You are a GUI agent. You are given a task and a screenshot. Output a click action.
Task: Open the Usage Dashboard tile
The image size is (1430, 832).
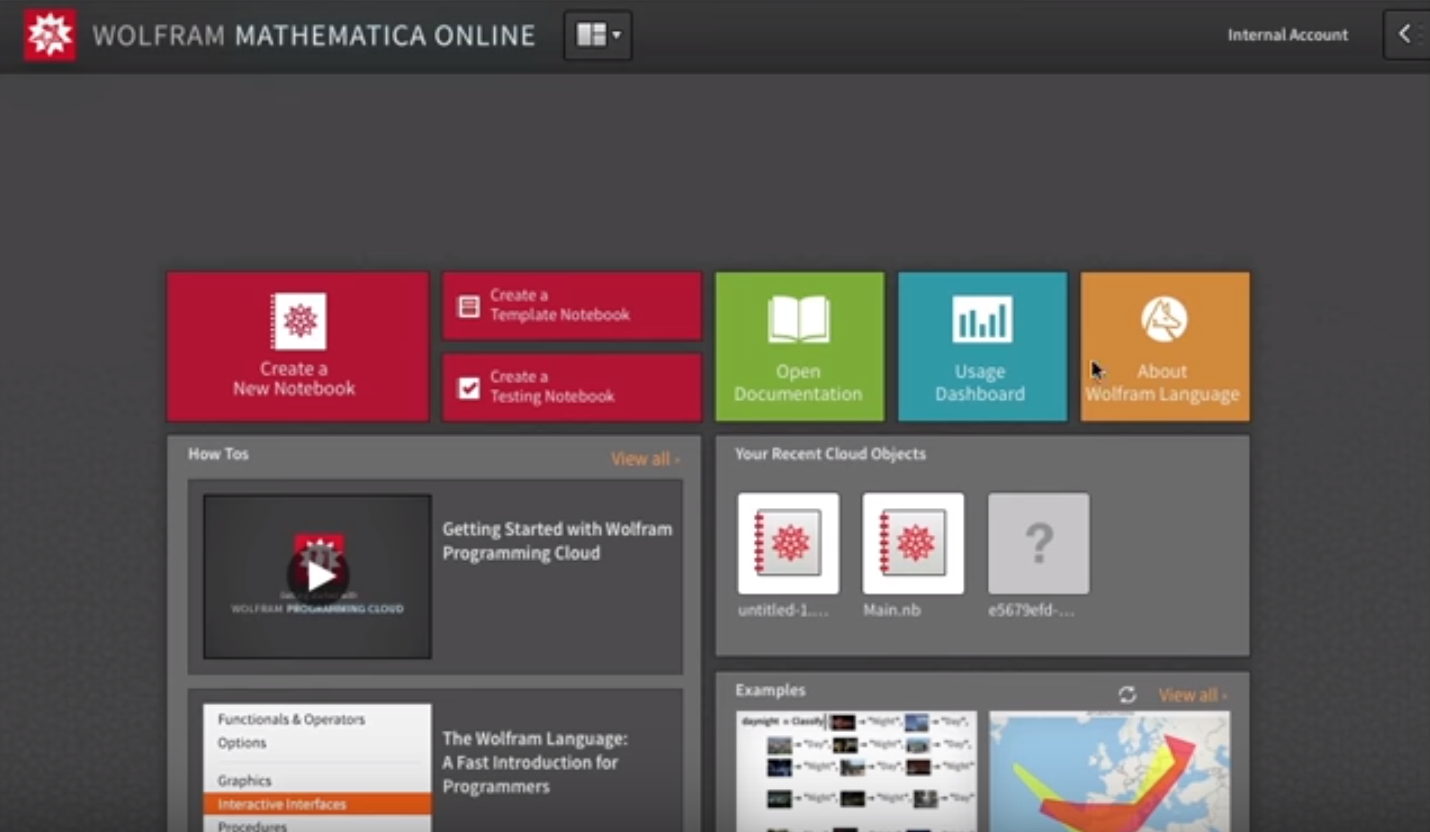tap(982, 346)
